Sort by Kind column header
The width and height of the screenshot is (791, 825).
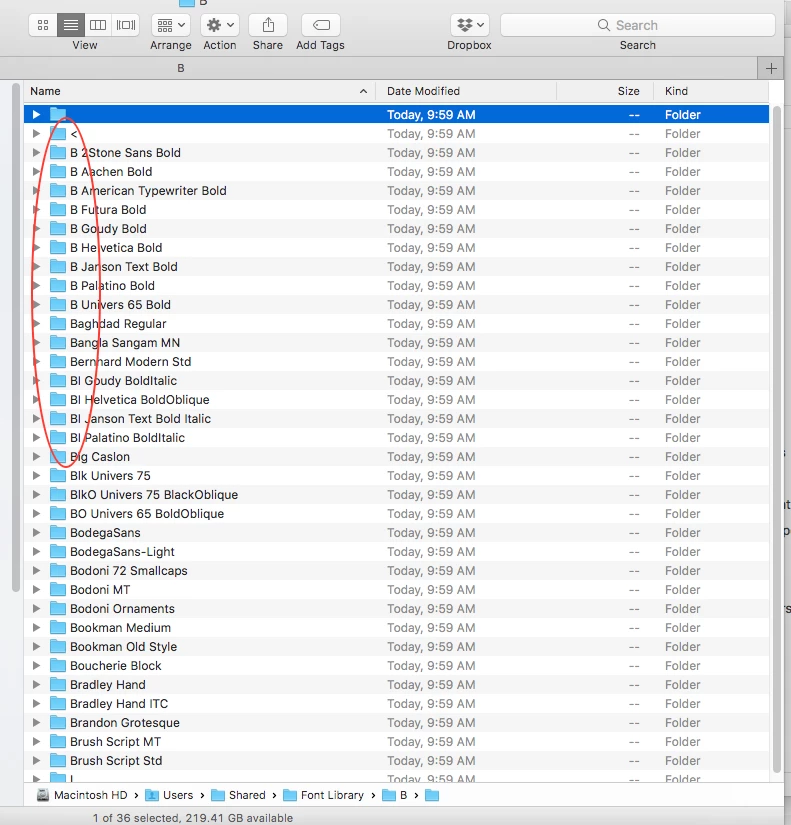711,91
